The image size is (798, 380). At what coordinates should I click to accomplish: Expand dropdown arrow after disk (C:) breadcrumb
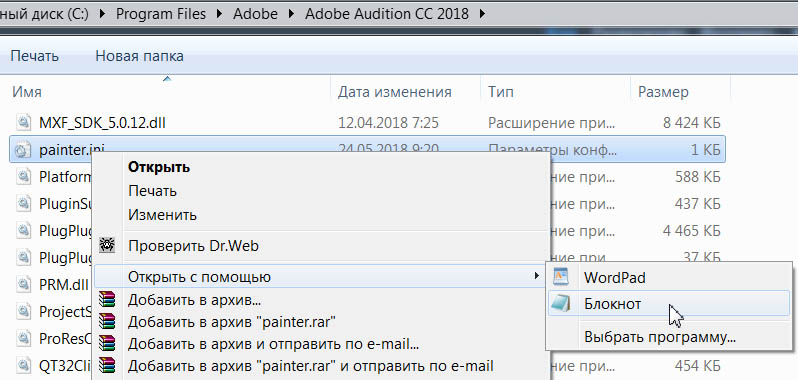[102, 14]
